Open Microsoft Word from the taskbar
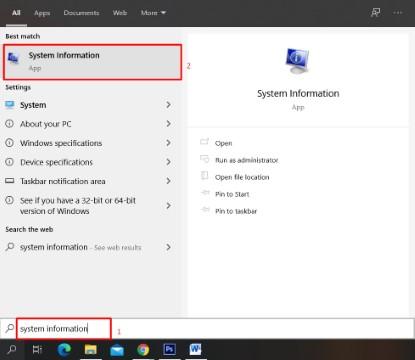The image size is (415, 360). (195, 349)
